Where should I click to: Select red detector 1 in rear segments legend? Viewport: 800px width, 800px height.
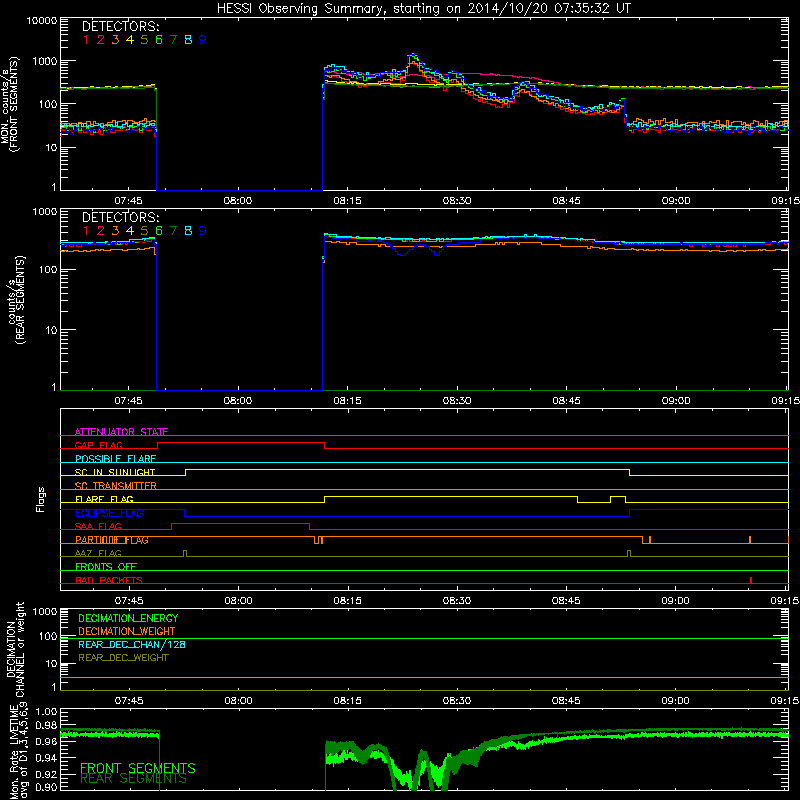click(x=86, y=231)
